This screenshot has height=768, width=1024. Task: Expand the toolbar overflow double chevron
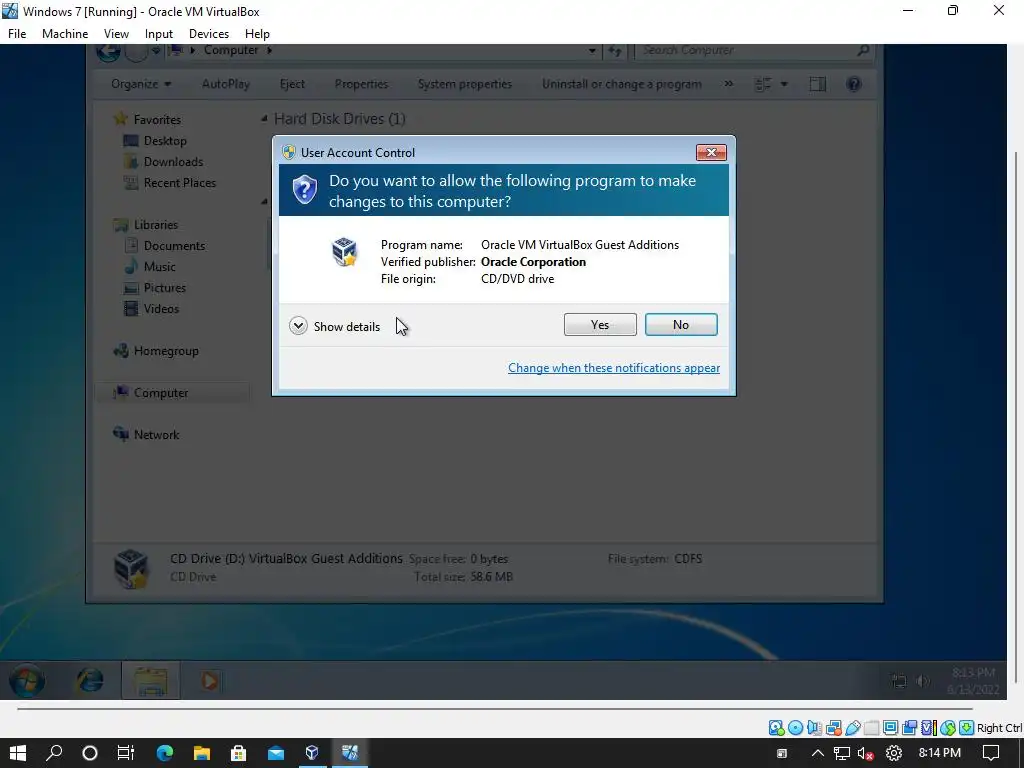(x=729, y=84)
